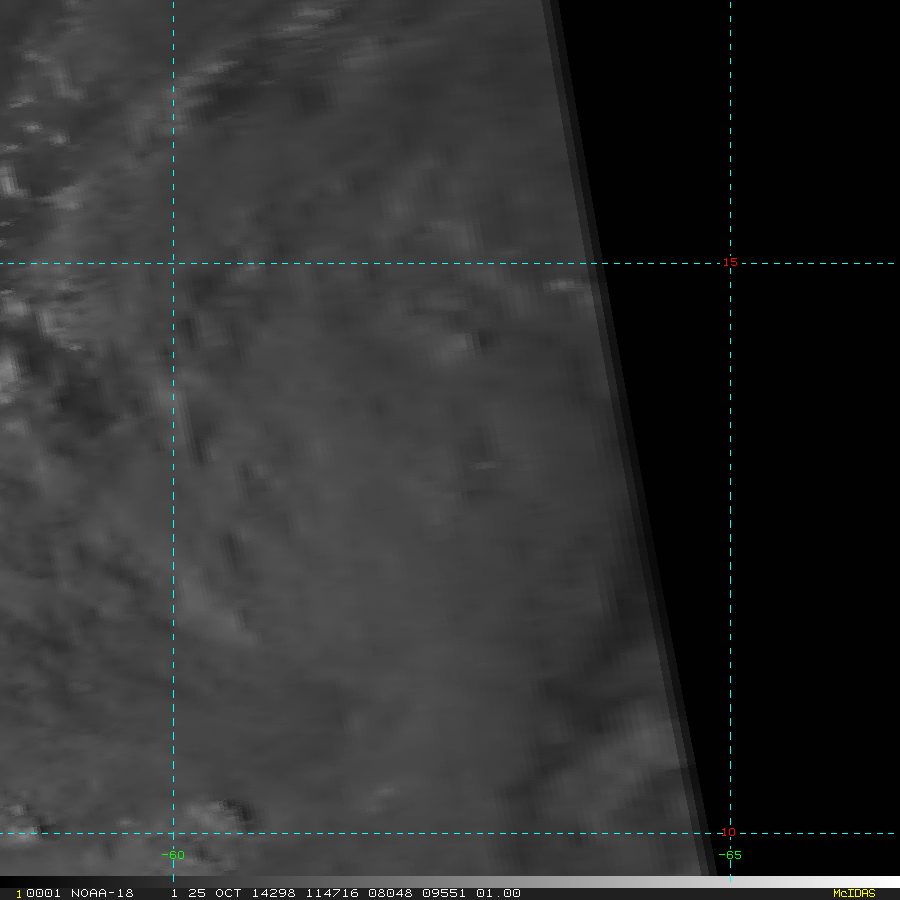Screen dimensions: 900x900
Task: Click the 0001 frame value in status line
Action: coord(43,893)
